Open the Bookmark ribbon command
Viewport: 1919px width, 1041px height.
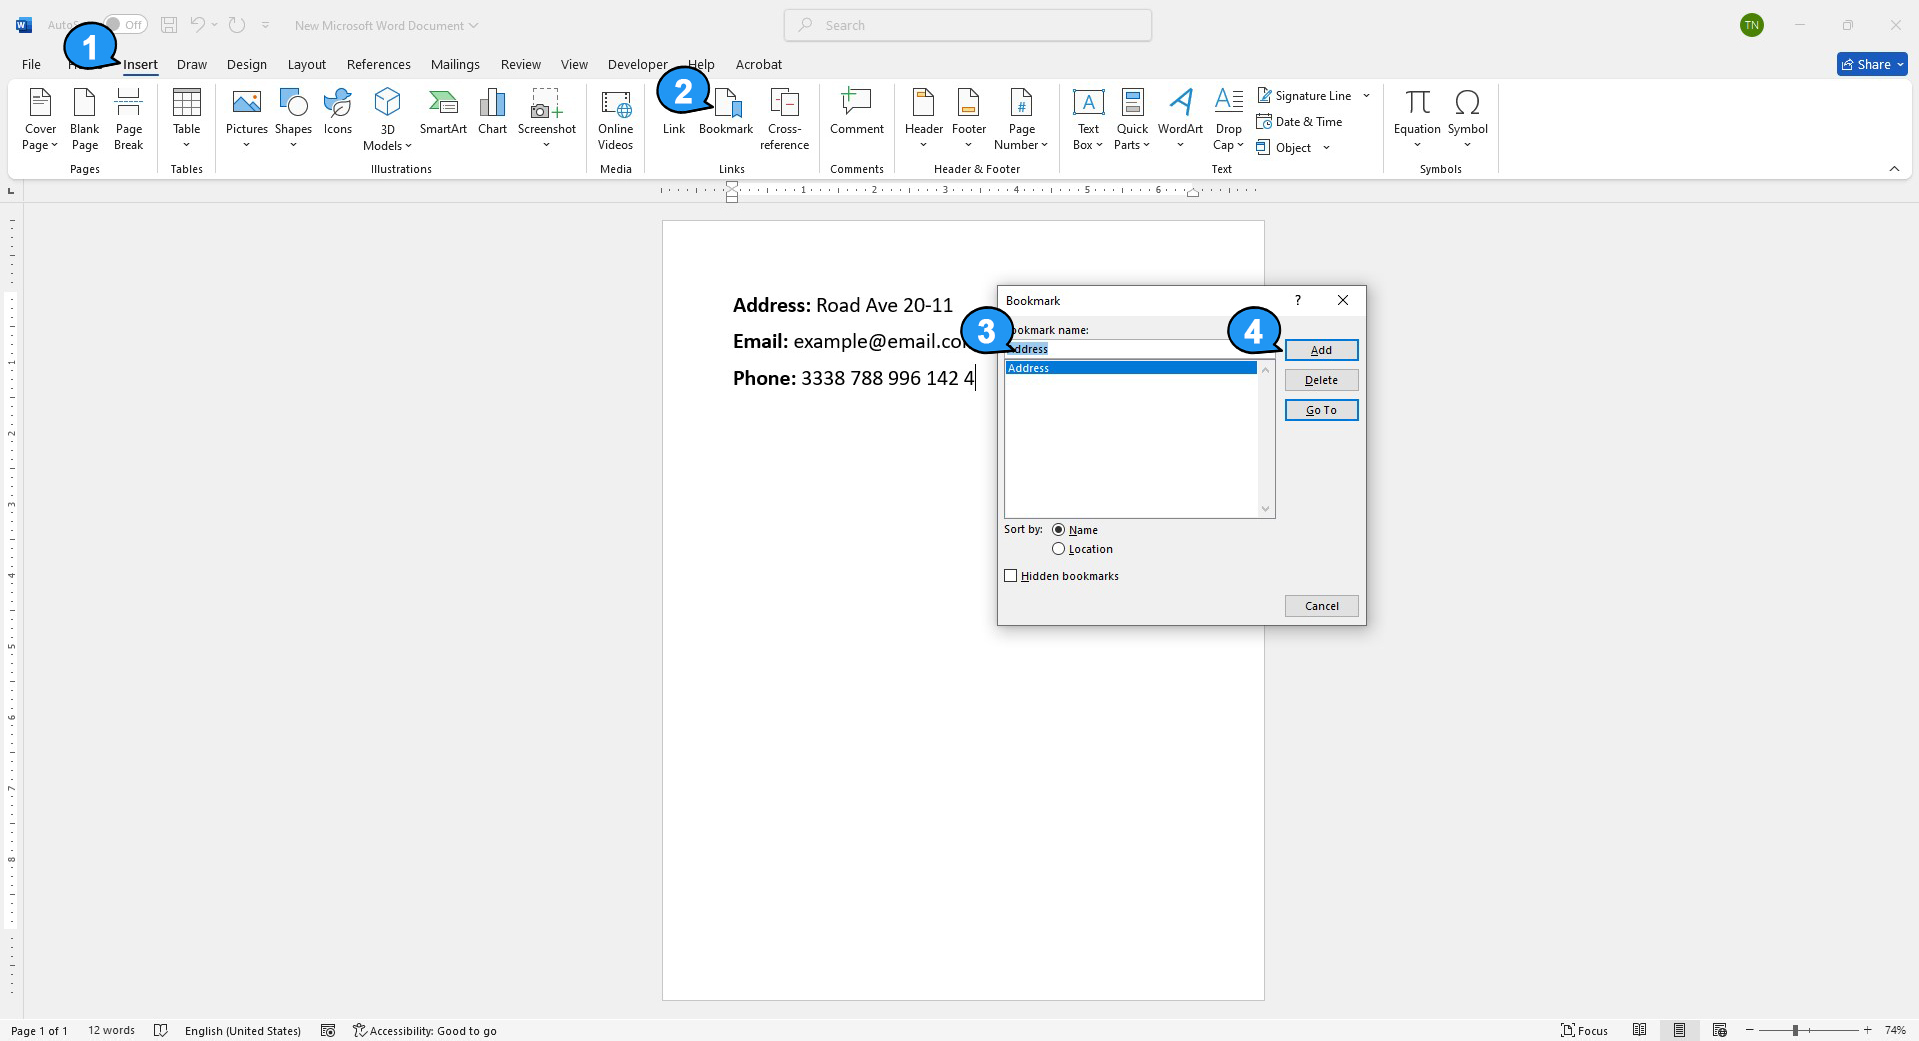726,112
